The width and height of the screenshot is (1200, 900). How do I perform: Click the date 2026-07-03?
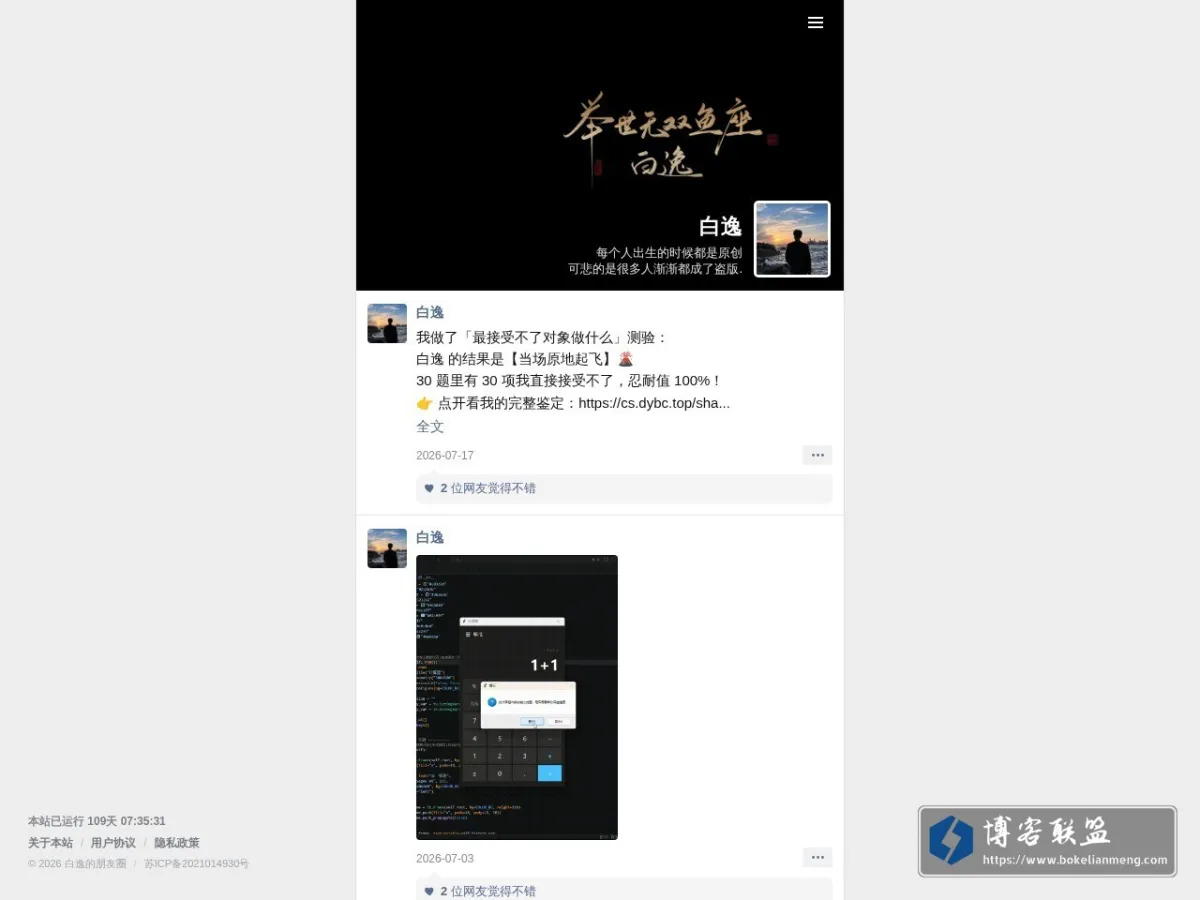(445, 858)
